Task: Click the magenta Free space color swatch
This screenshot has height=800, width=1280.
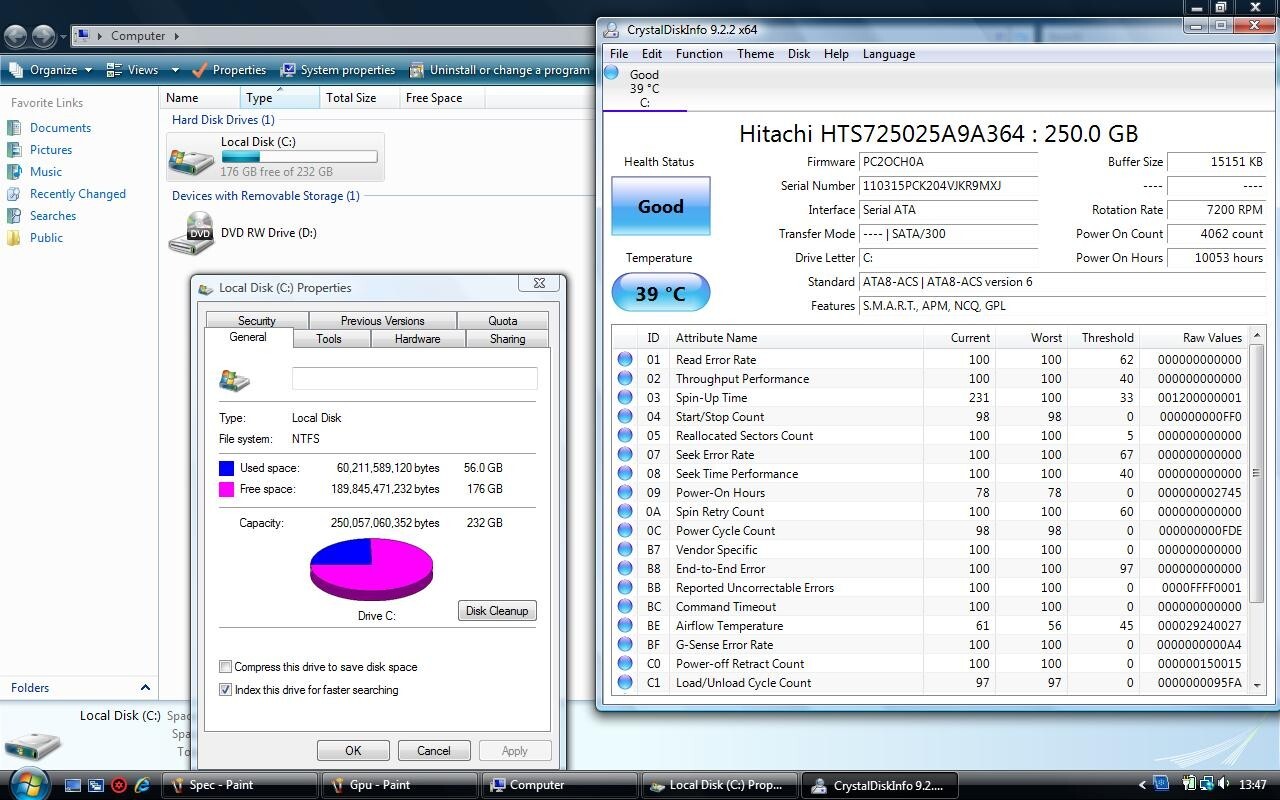Action: [226, 489]
